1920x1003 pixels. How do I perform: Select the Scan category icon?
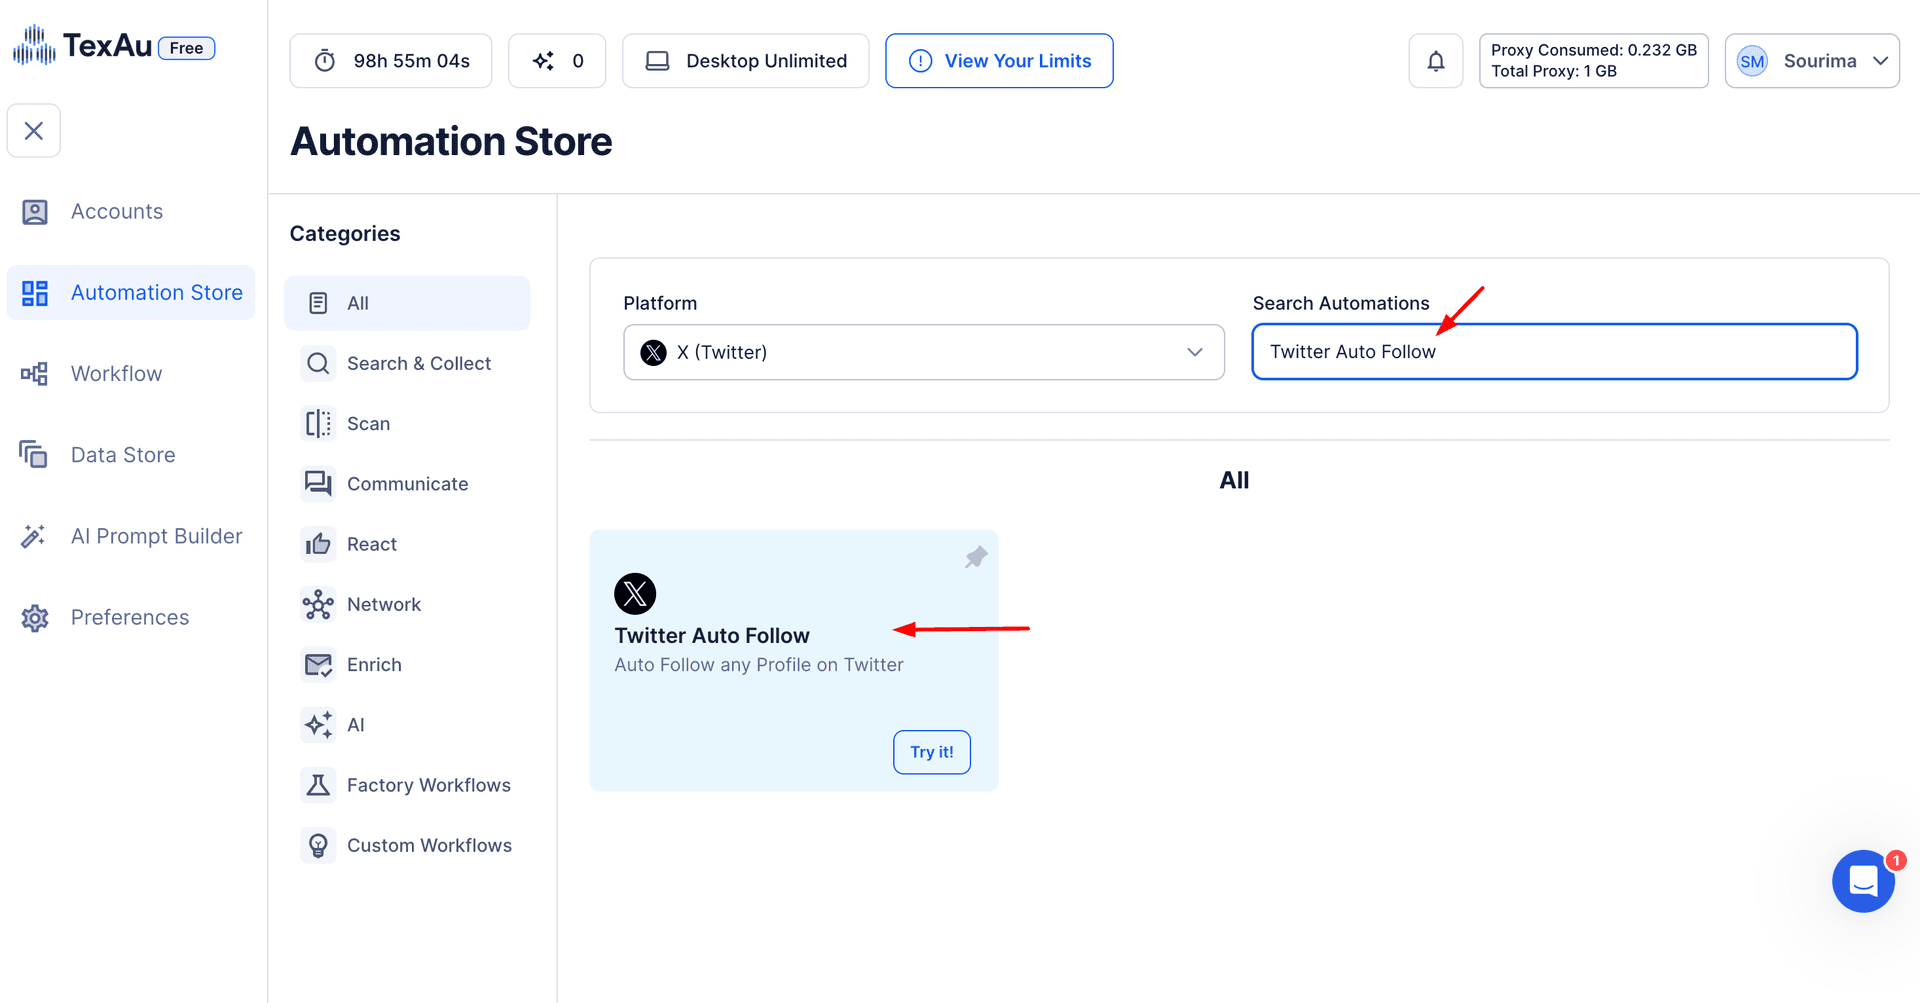pos(318,423)
